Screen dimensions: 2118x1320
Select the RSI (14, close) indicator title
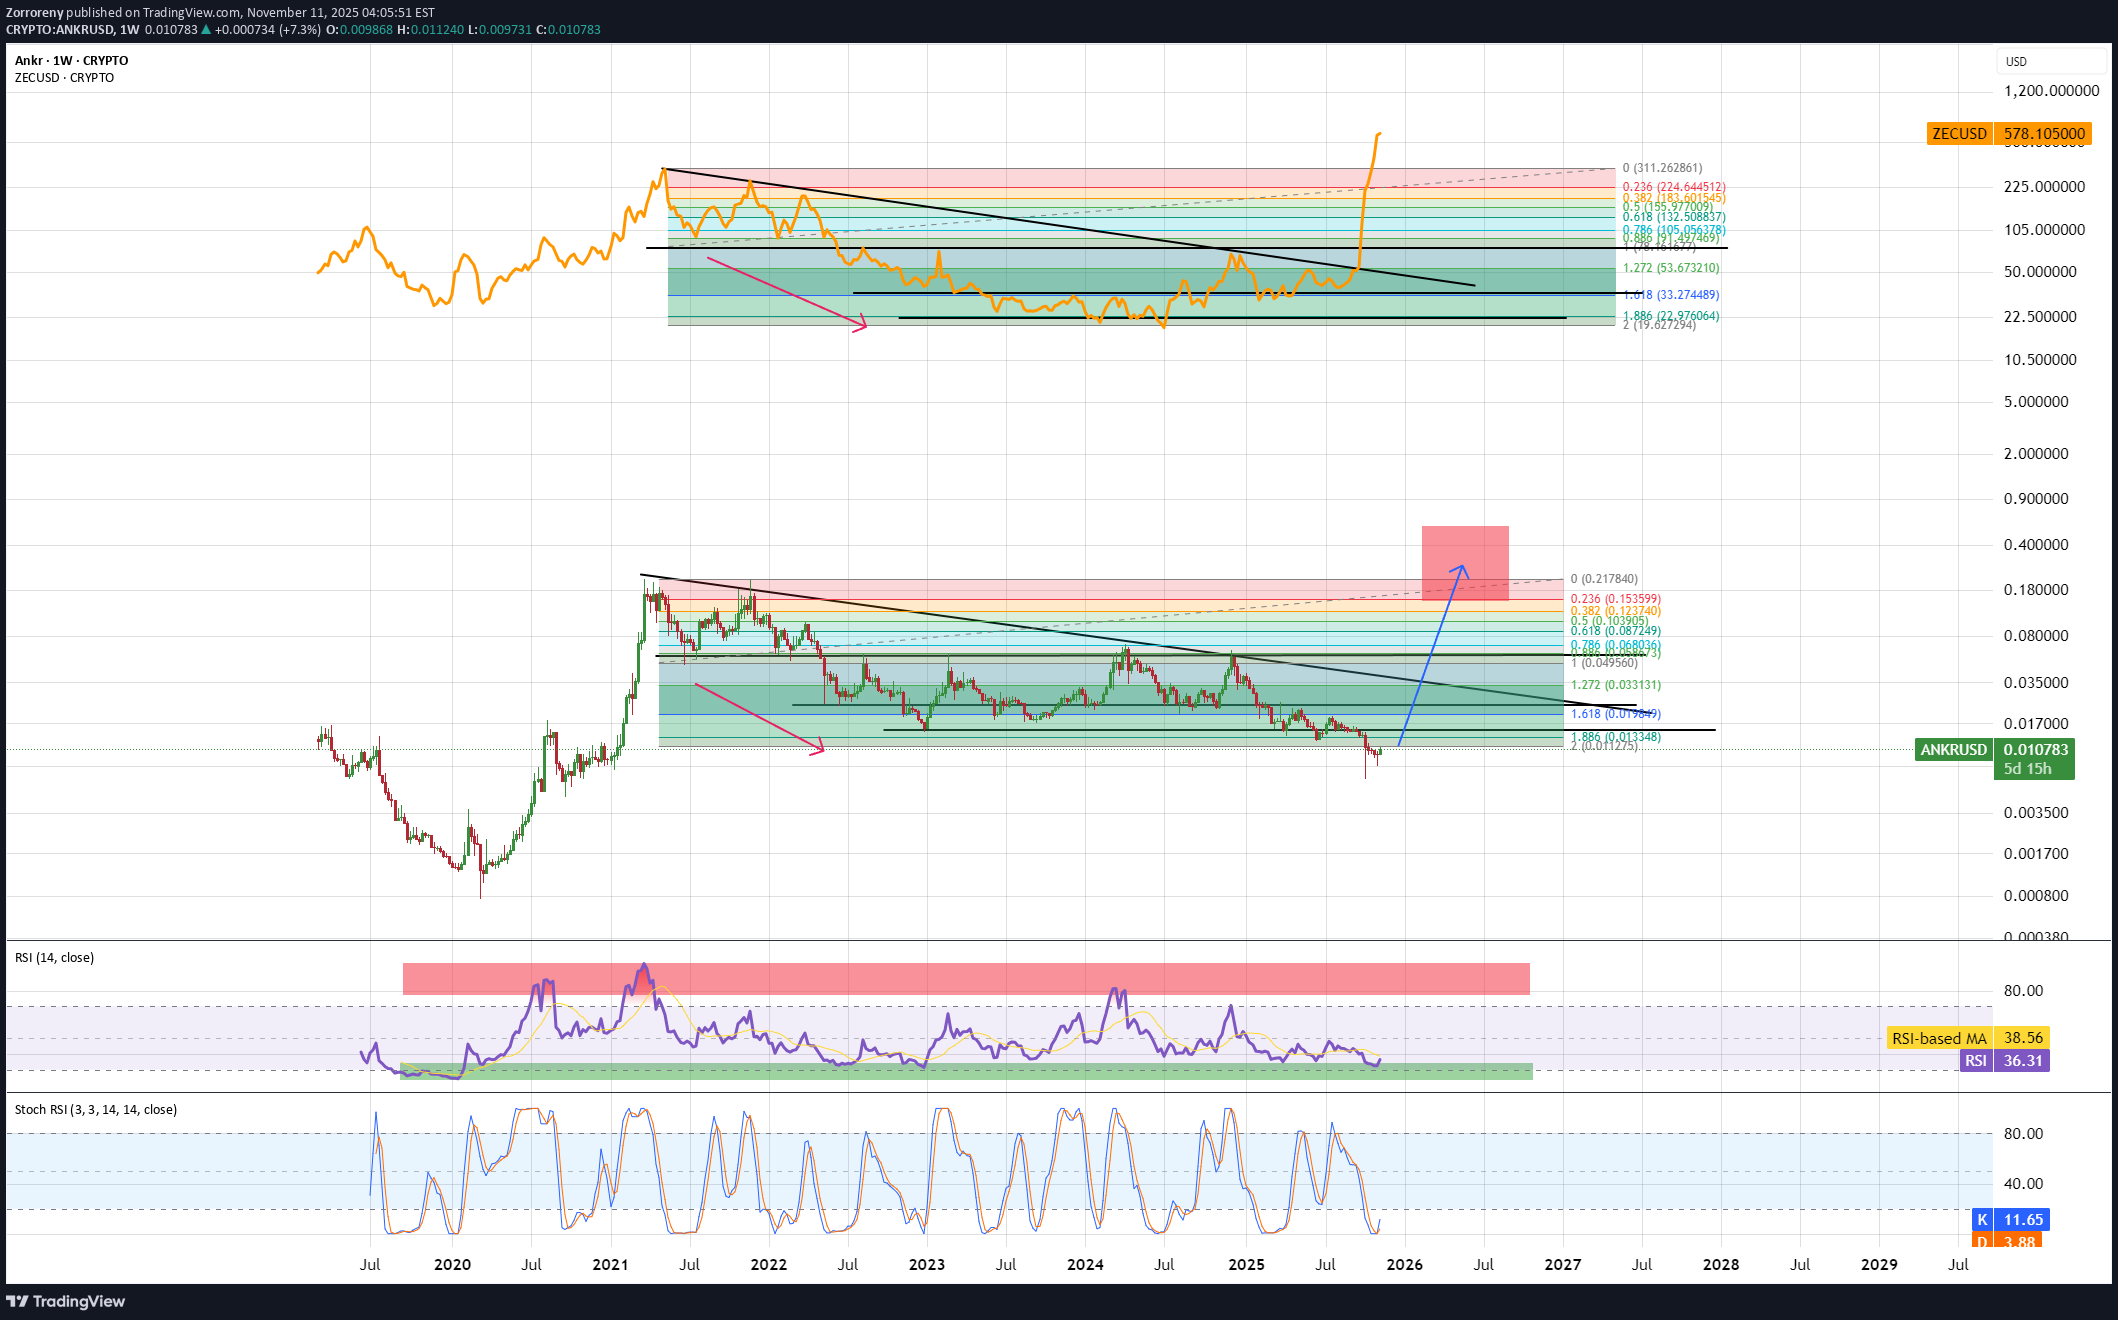[x=54, y=958]
